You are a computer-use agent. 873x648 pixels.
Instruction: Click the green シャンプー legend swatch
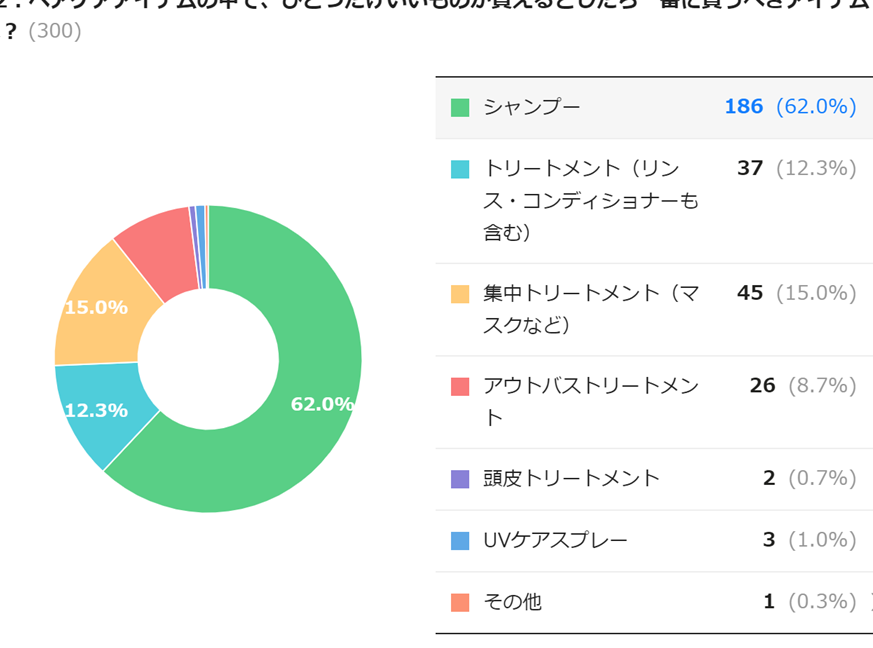460,107
